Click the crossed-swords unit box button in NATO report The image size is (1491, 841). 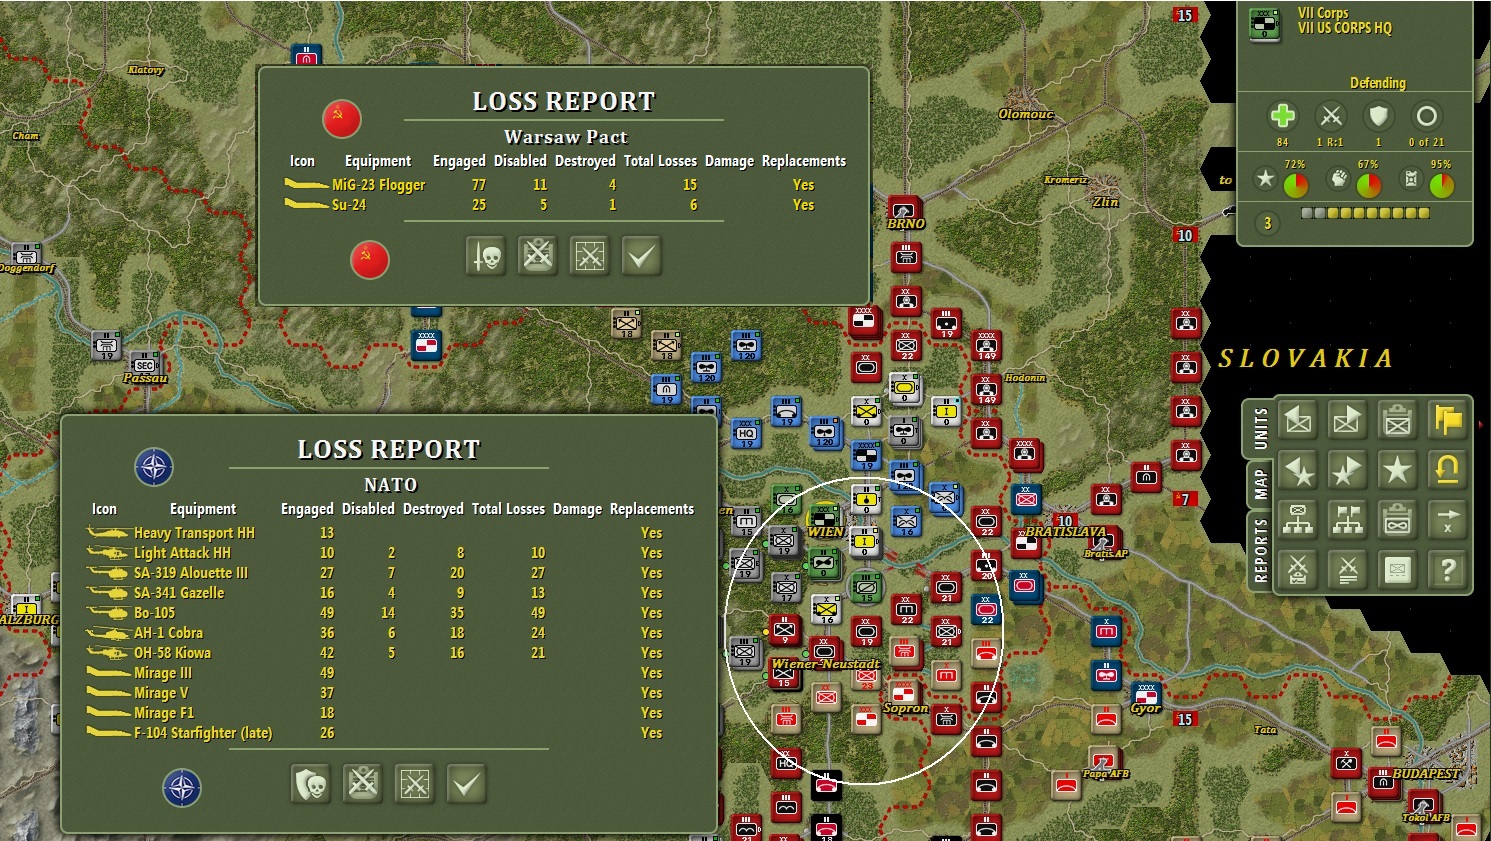tap(415, 784)
